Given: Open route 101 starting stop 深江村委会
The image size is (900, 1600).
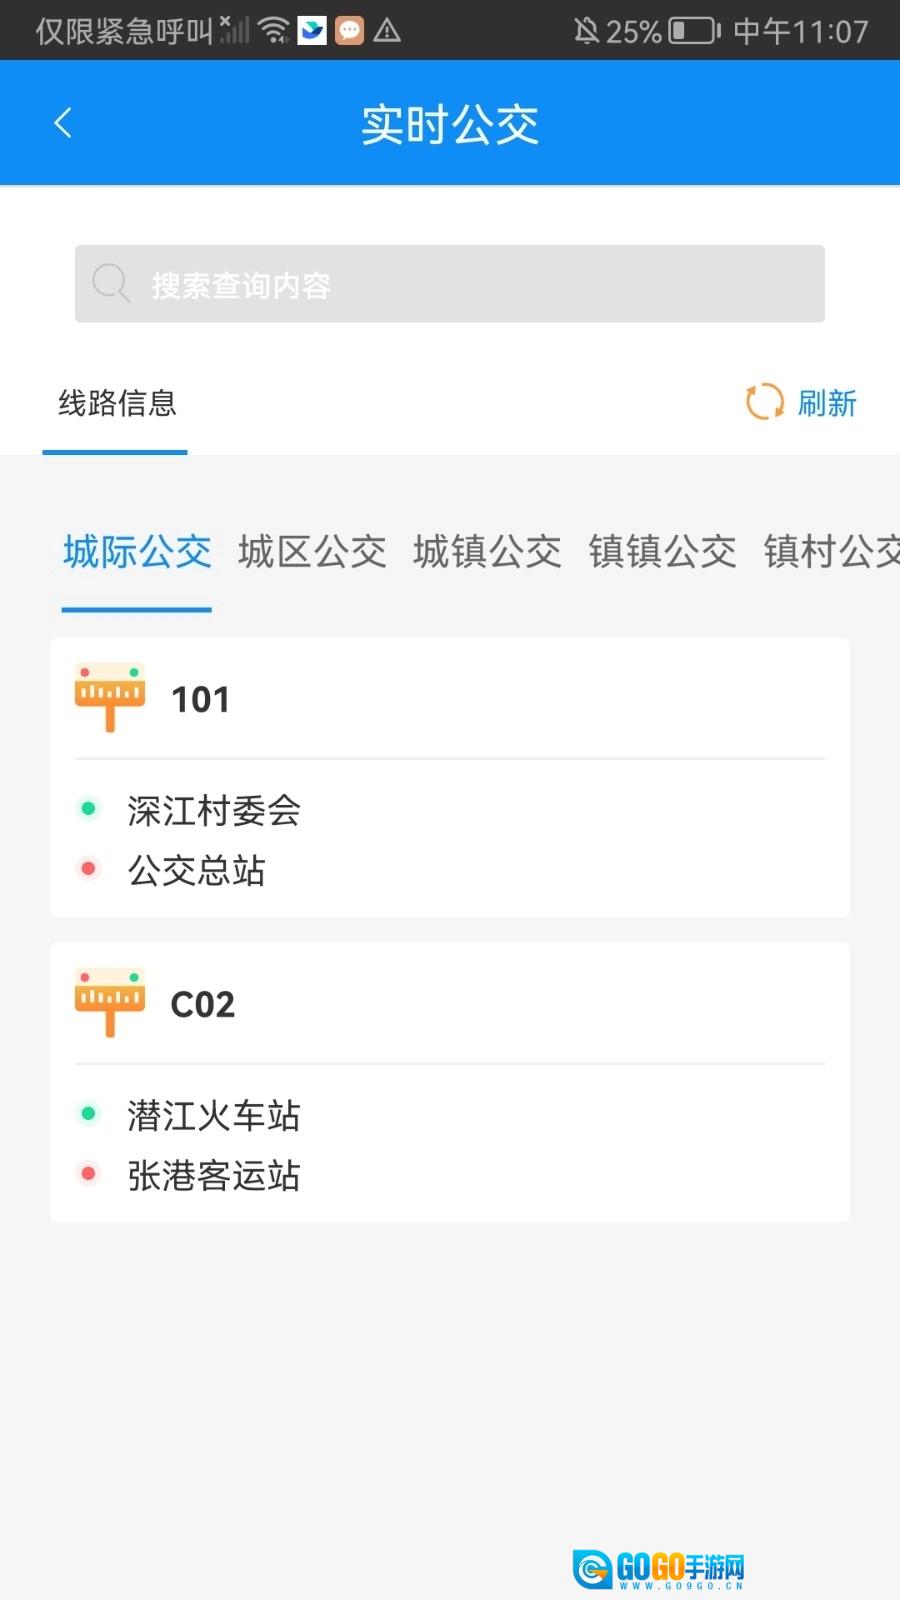Looking at the screenshot, I should click(214, 810).
